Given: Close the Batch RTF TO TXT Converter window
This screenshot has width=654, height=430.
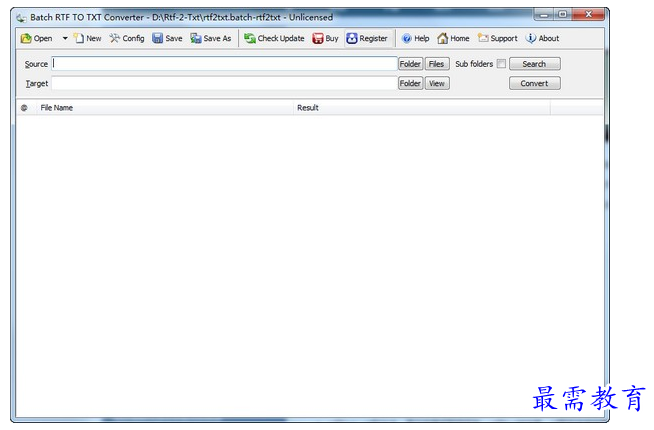Looking at the screenshot, I should pyautogui.click(x=589, y=15).
